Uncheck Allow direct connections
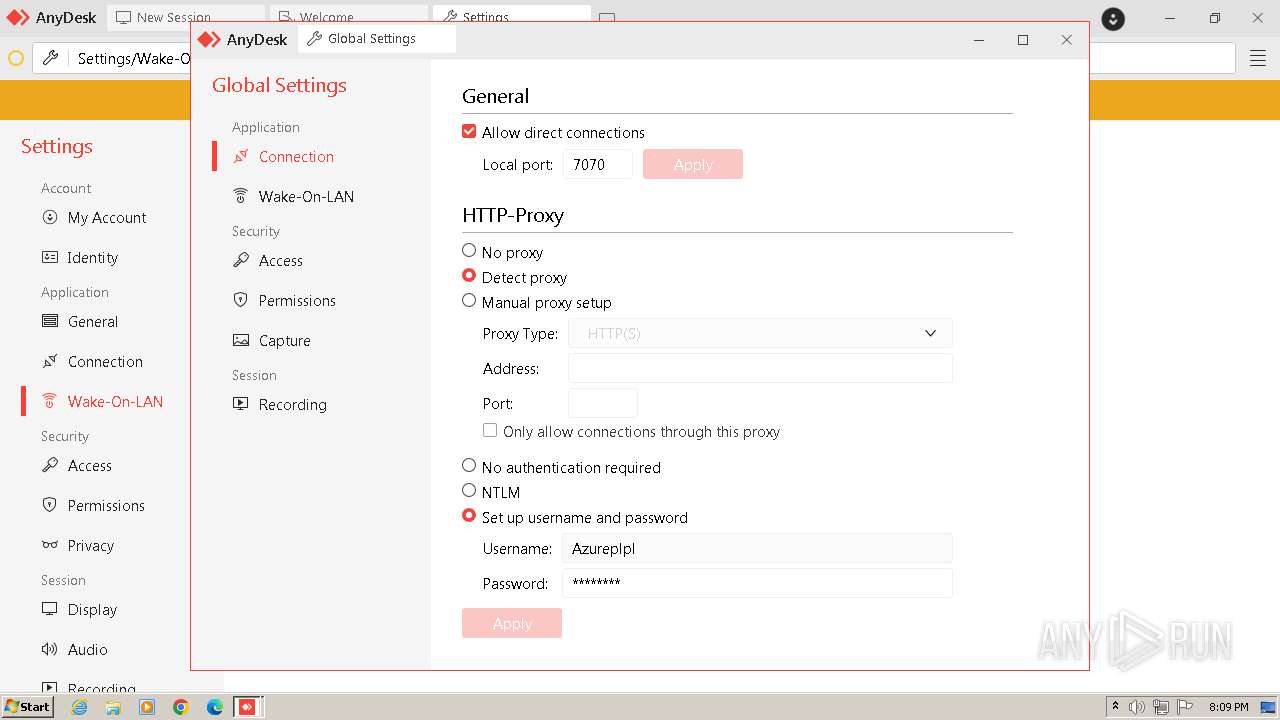1280x720 pixels. click(x=469, y=131)
